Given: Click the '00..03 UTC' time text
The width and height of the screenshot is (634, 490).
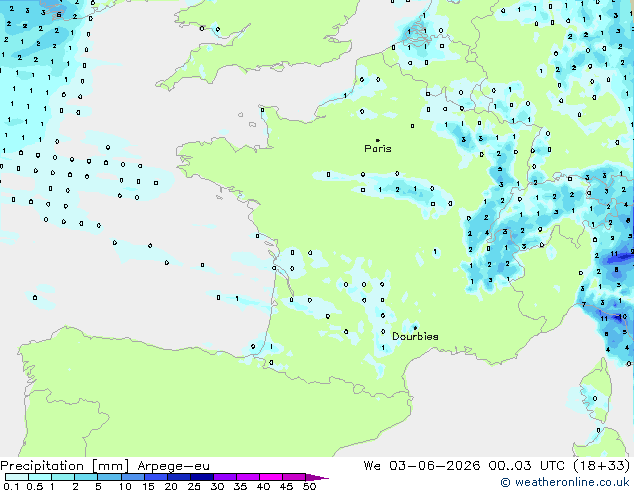Looking at the screenshot, I should point(526,466).
